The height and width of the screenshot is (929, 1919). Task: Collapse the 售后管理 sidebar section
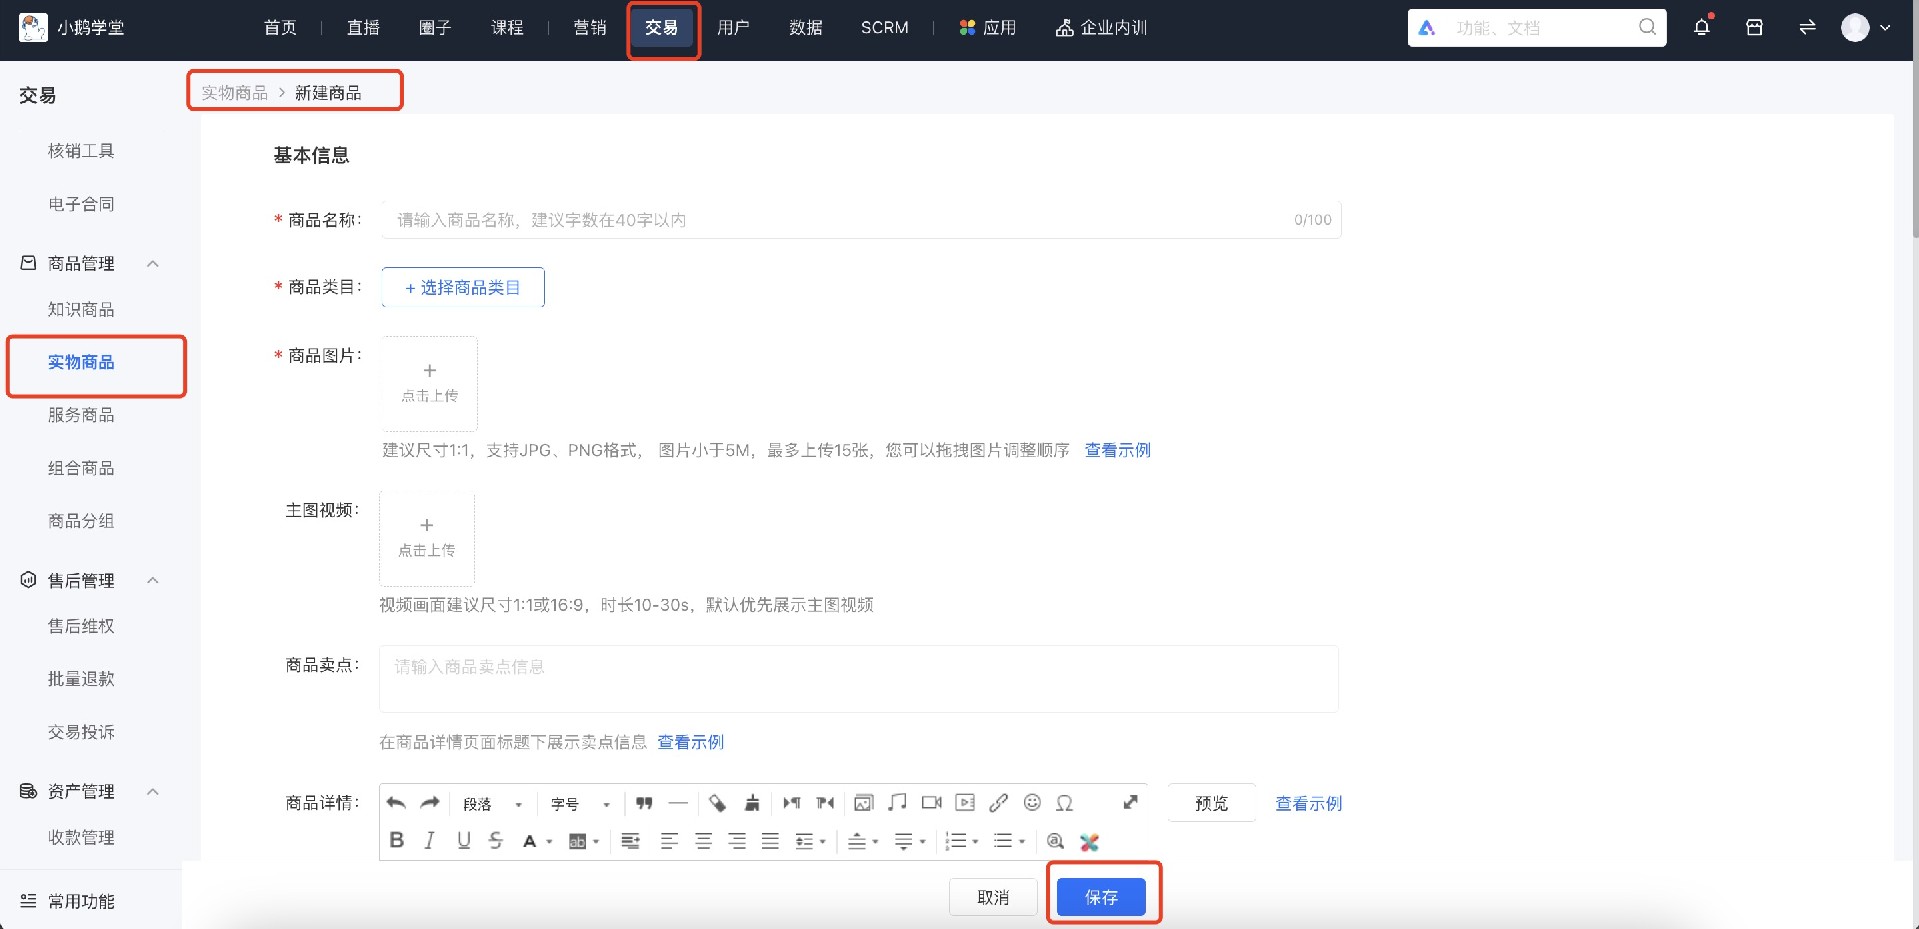tap(153, 581)
